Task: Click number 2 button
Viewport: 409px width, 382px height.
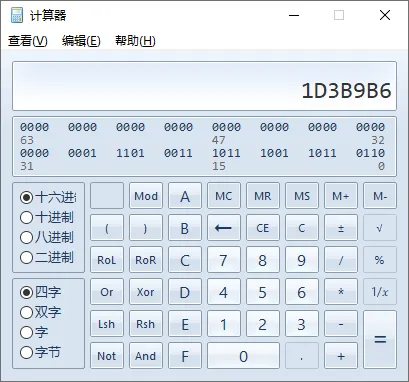Action: click(263, 324)
